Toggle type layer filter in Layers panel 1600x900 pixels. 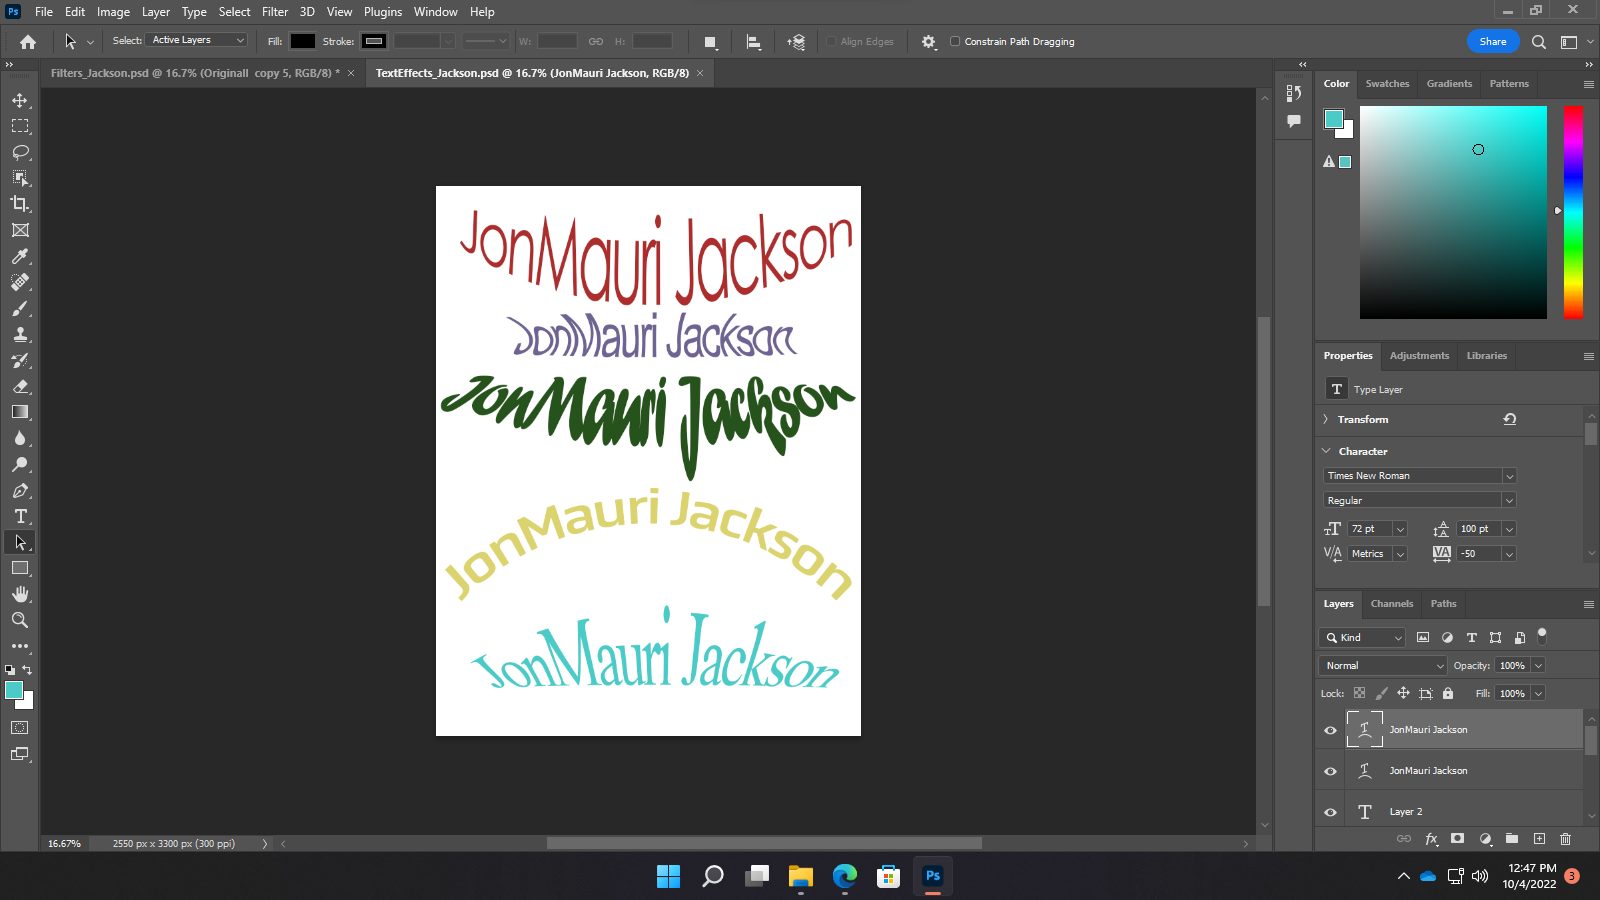tap(1471, 637)
